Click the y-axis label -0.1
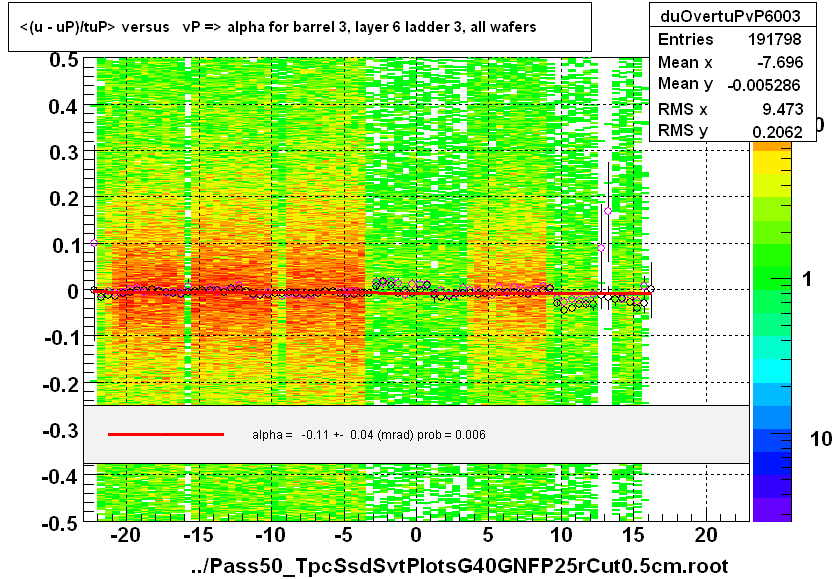Screen dimensions: 833x579 pyautogui.click(x=62, y=337)
